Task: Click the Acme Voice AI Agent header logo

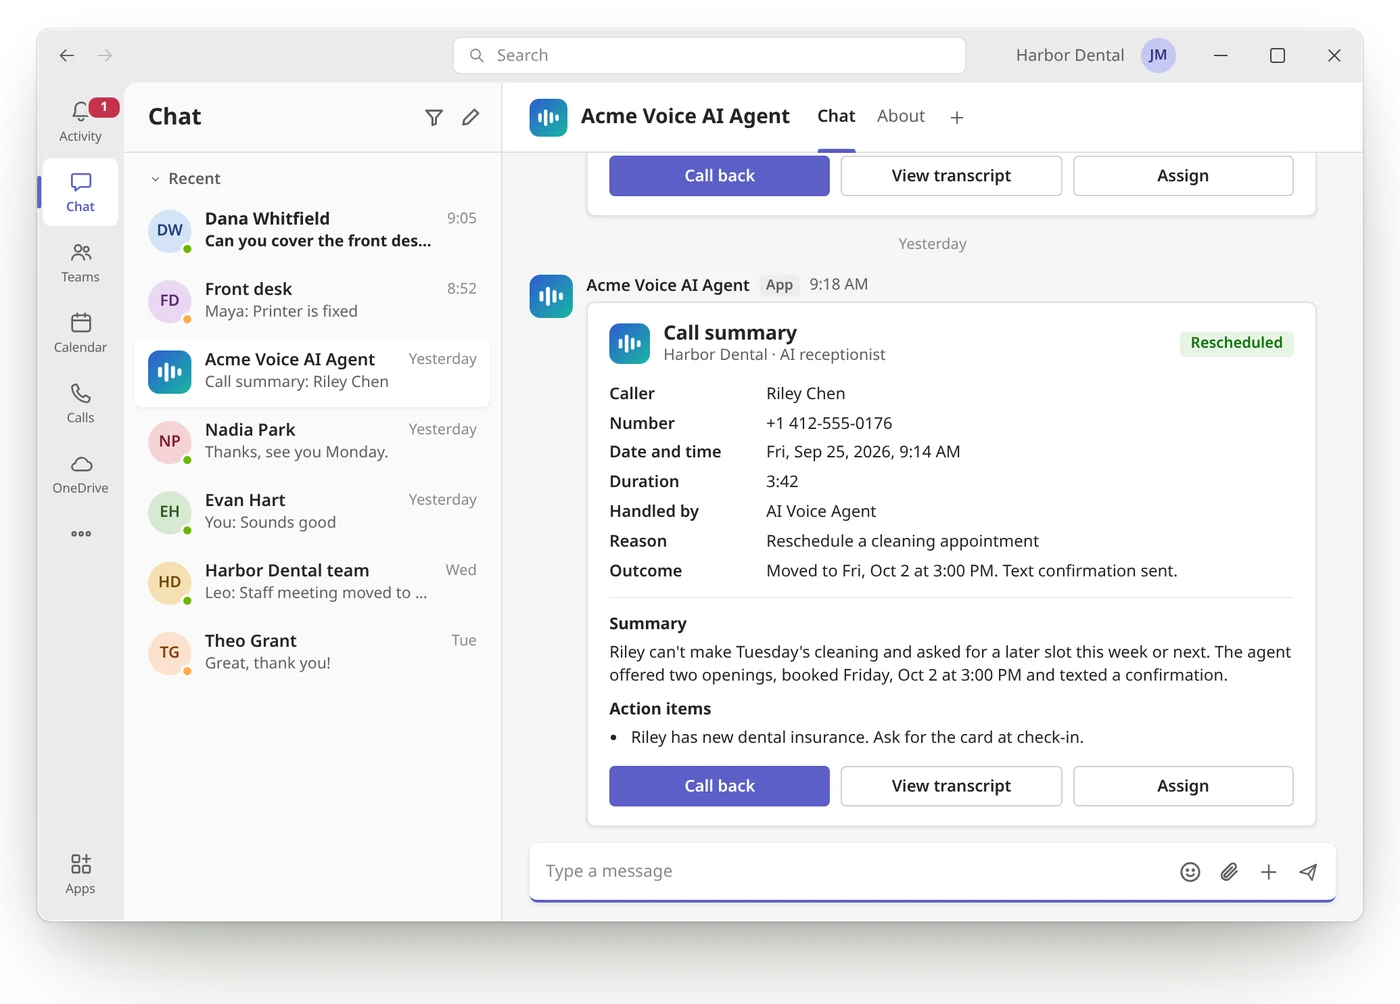Action: (548, 118)
